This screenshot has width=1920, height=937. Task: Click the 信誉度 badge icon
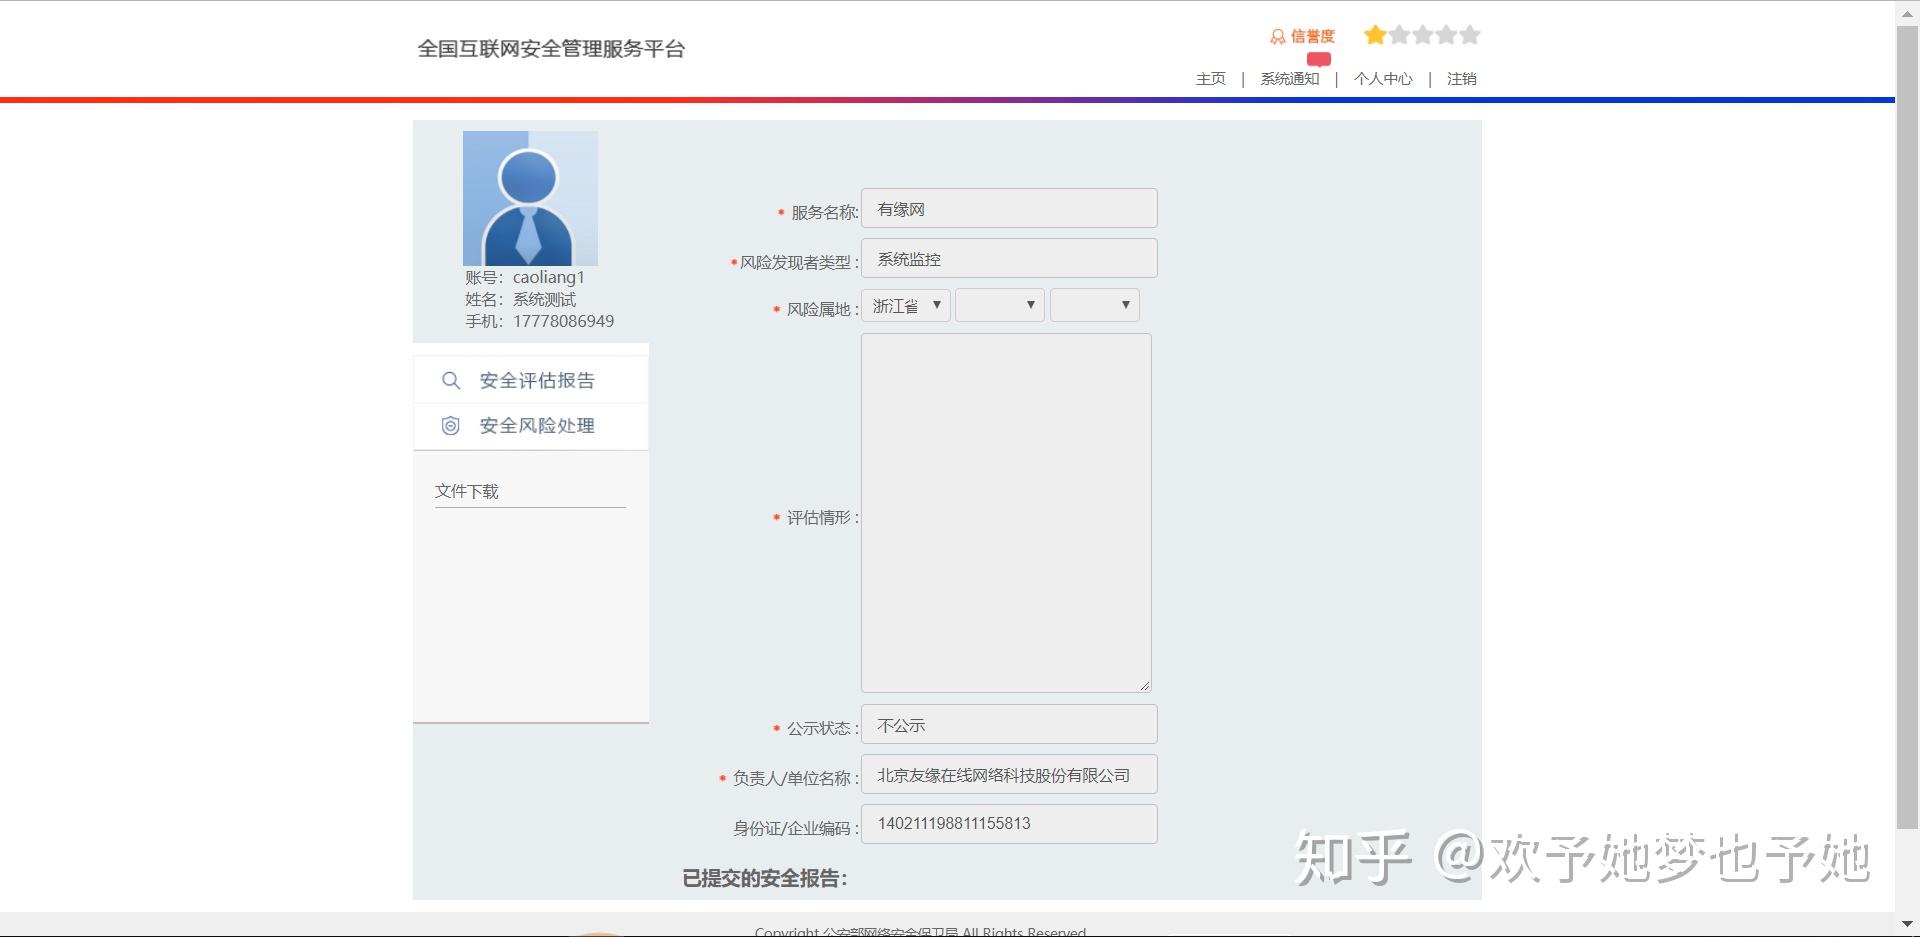(1277, 37)
